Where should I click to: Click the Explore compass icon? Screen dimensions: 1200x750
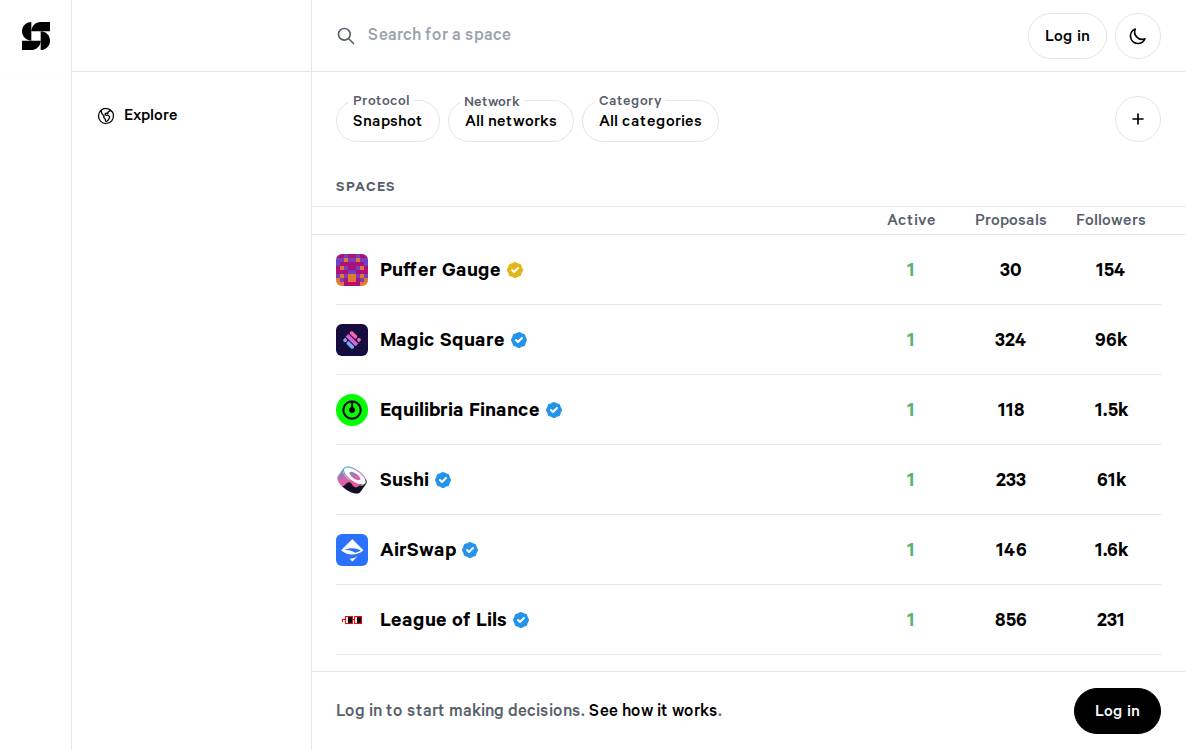[x=106, y=116]
